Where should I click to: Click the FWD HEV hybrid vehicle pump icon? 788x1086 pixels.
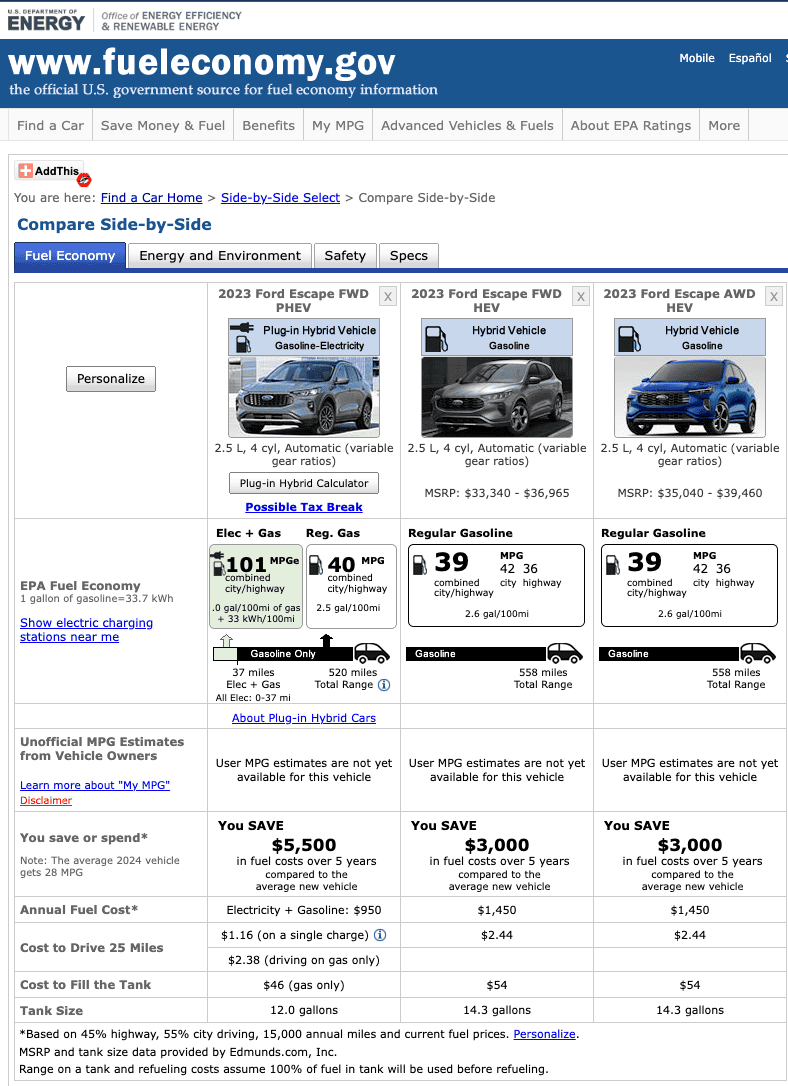(436, 337)
